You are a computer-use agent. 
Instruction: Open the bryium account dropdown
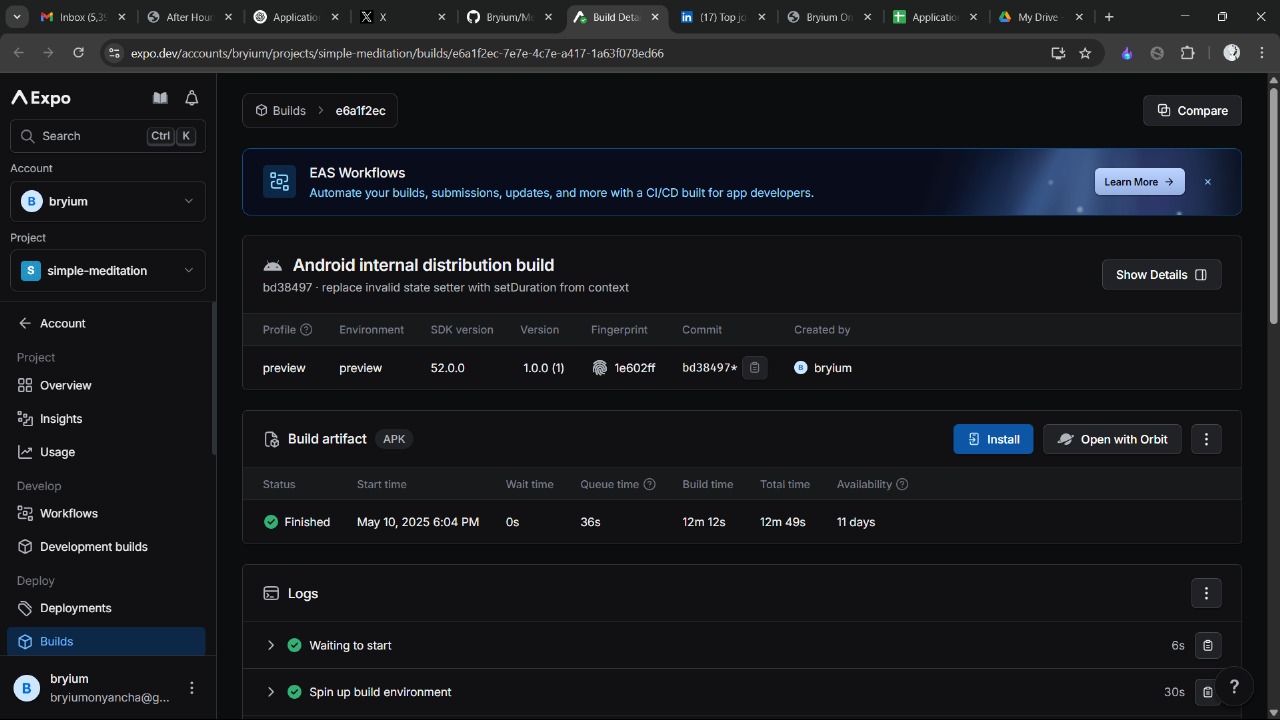click(x=108, y=201)
